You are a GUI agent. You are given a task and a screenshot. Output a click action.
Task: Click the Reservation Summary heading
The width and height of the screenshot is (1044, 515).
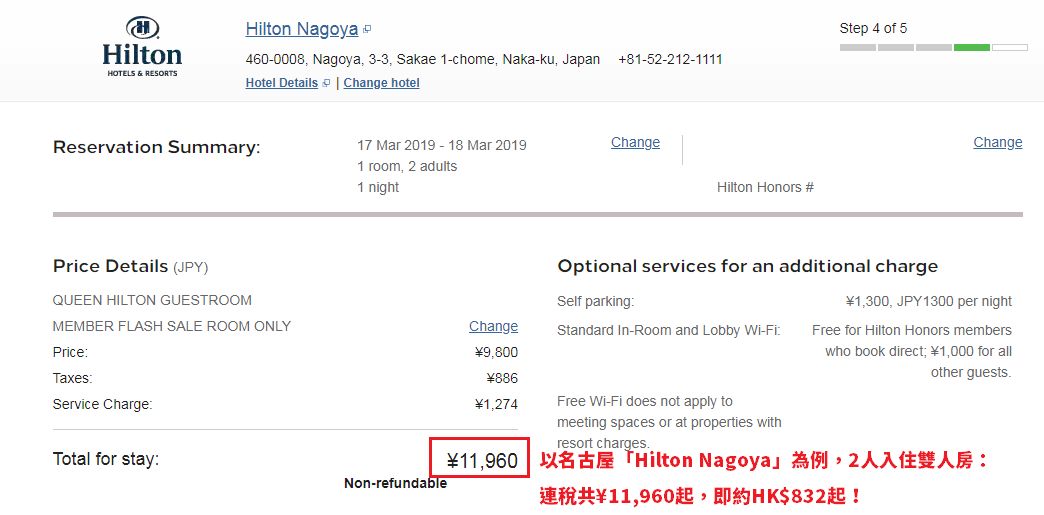[156, 147]
